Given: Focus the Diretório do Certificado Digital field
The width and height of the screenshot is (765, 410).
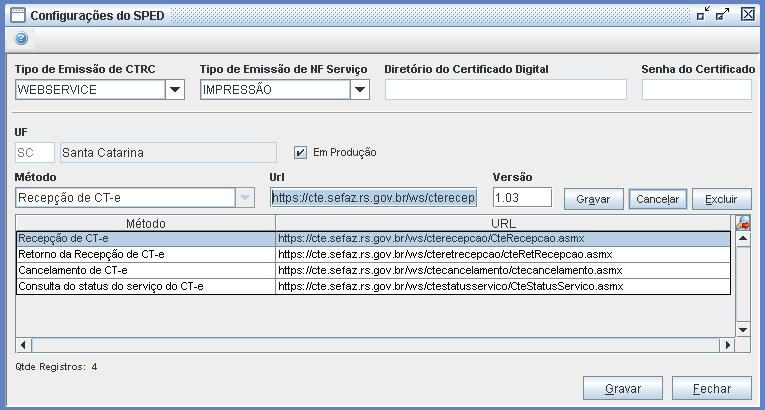Looking at the screenshot, I should pyautogui.click(x=505, y=90).
